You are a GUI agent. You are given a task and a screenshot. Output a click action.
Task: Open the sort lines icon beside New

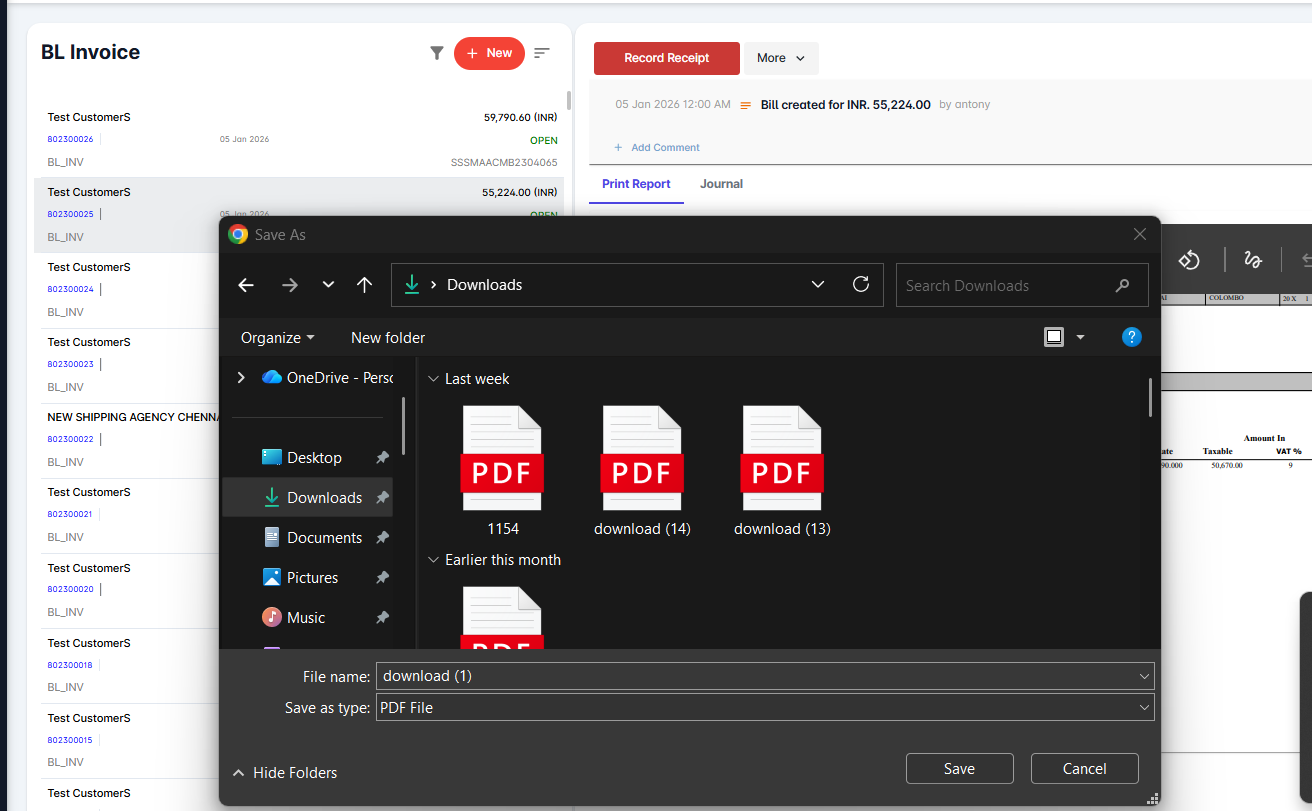click(x=542, y=53)
